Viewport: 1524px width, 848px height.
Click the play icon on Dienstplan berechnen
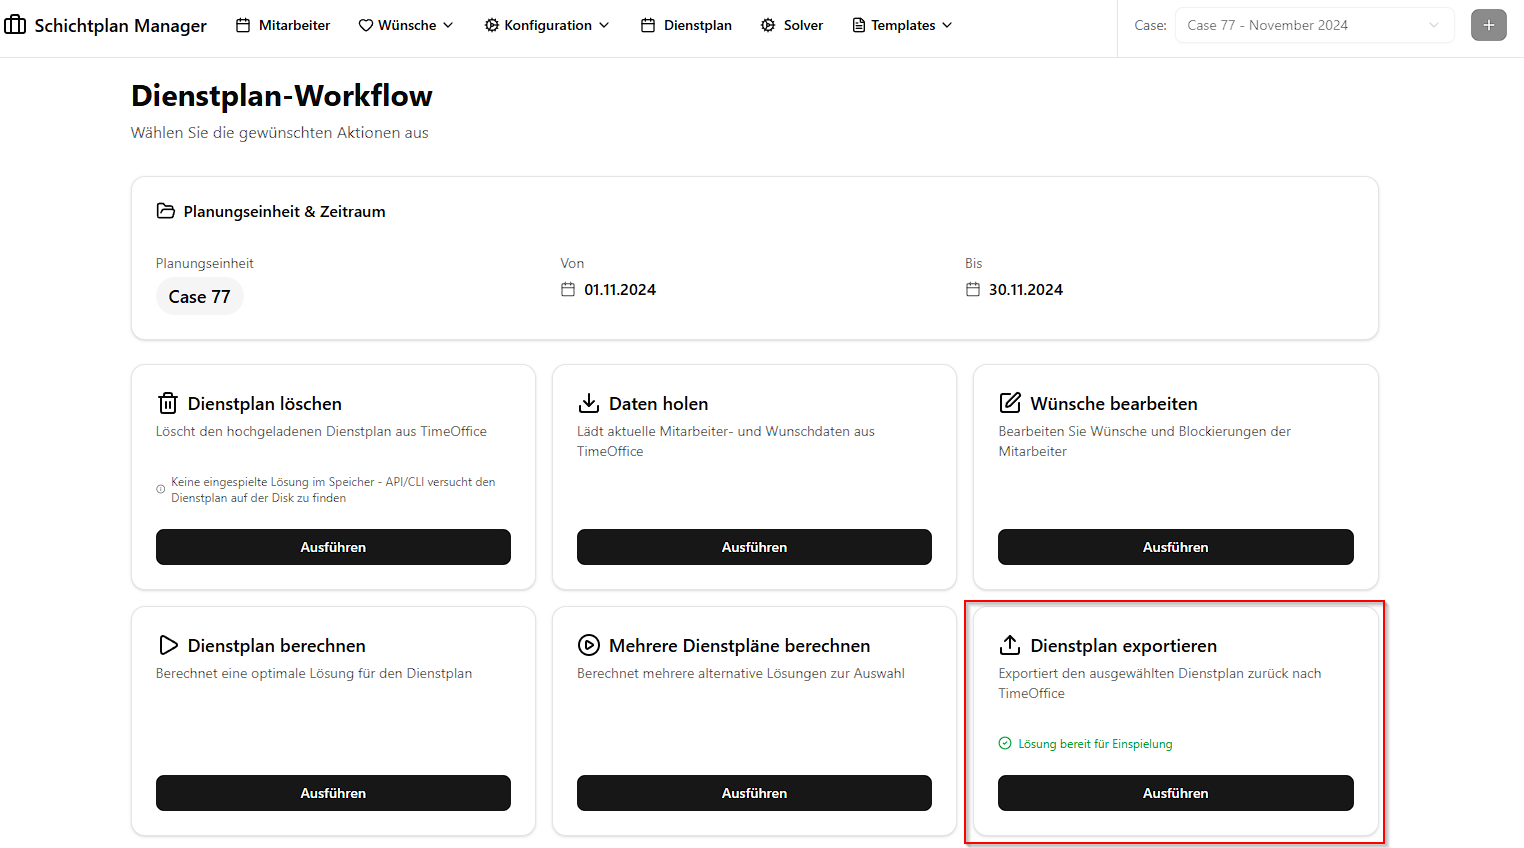pyautogui.click(x=168, y=645)
